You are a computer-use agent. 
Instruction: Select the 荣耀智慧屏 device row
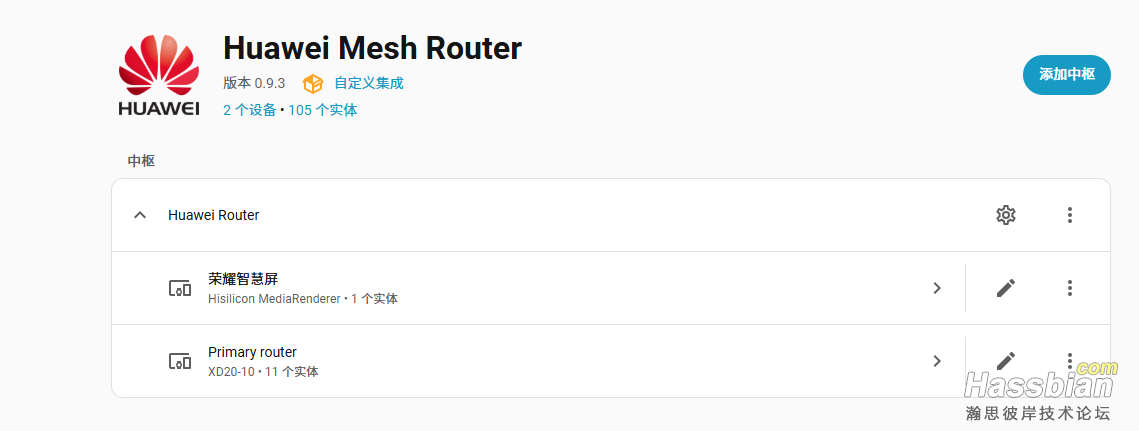coord(538,288)
